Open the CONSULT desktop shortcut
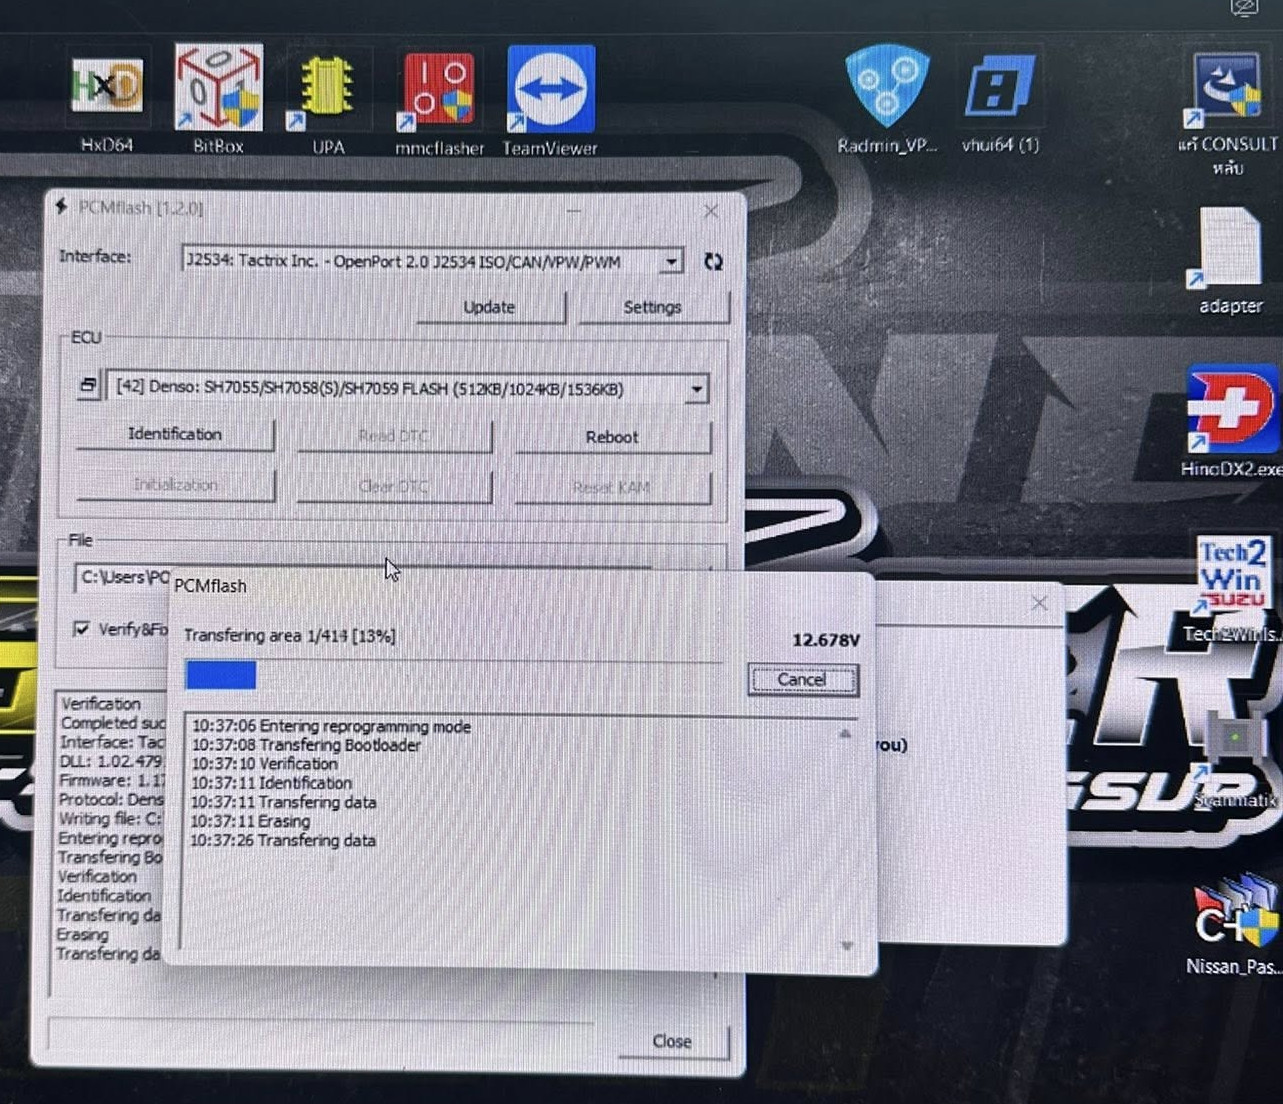1283x1104 pixels. 1228,112
